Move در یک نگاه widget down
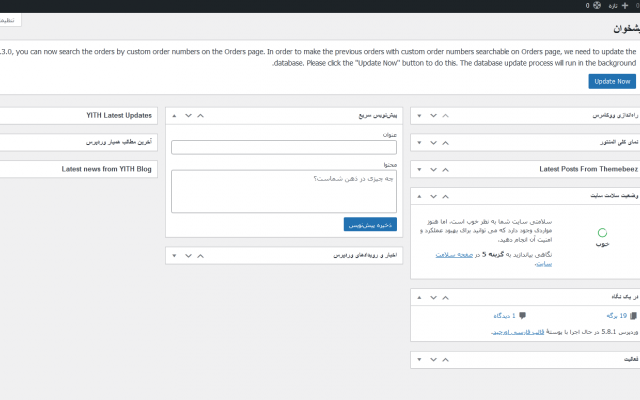The width and height of the screenshot is (640, 400). click(x=433, y=298)
